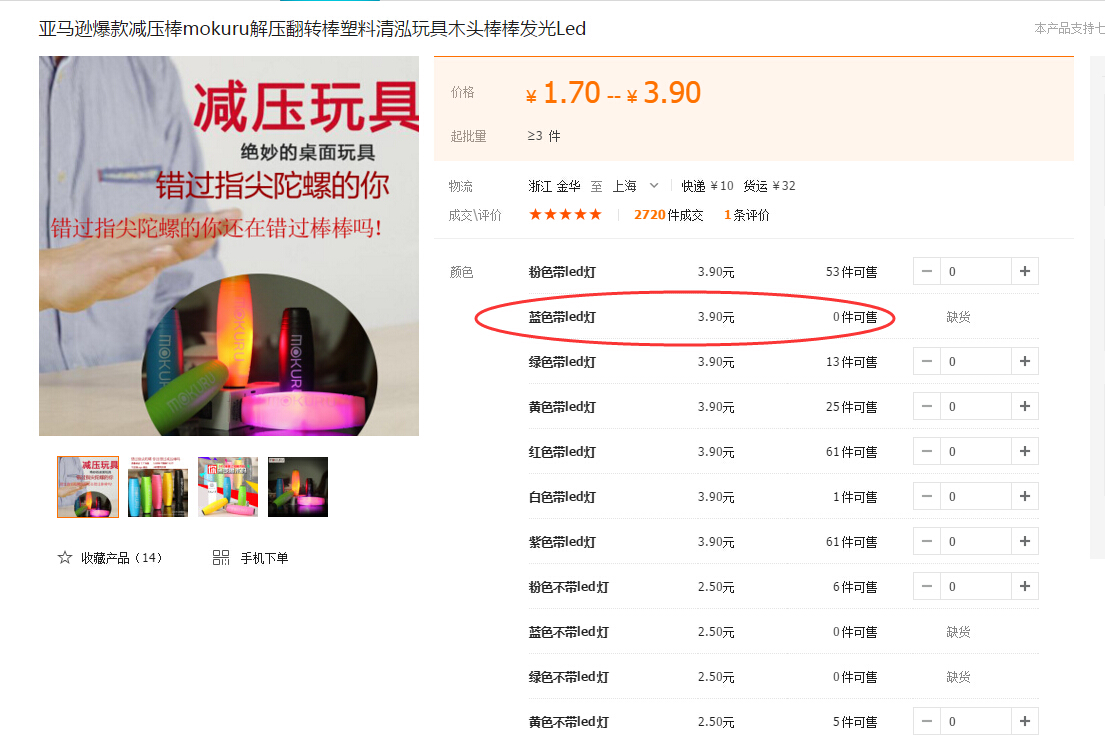Decrease quantity of 粉色不带led灯
Image resolution: width=1105 pixels, height=735 pixels.
pos(927,587)
